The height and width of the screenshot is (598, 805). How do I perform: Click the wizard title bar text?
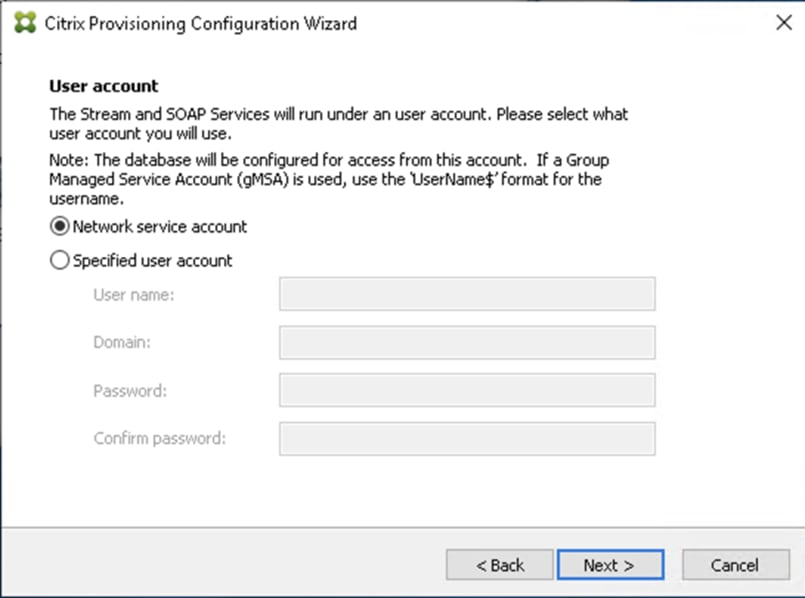[195, 23]
